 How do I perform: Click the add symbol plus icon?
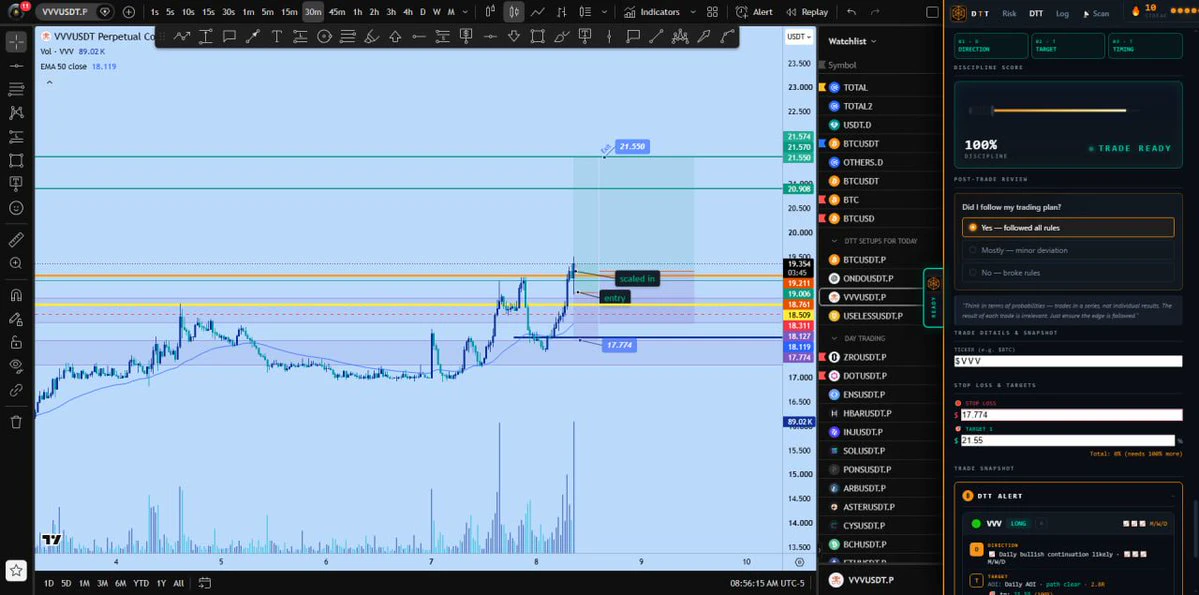click(x=128, y=12)
